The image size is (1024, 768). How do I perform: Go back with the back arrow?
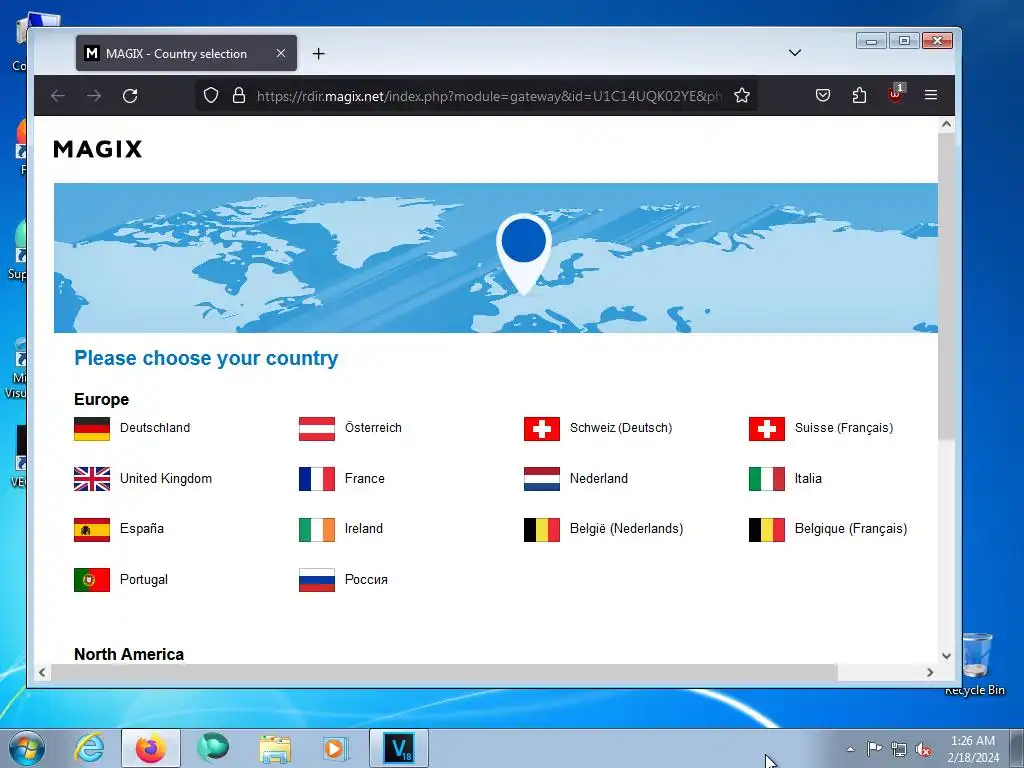[x=57, y=96]
